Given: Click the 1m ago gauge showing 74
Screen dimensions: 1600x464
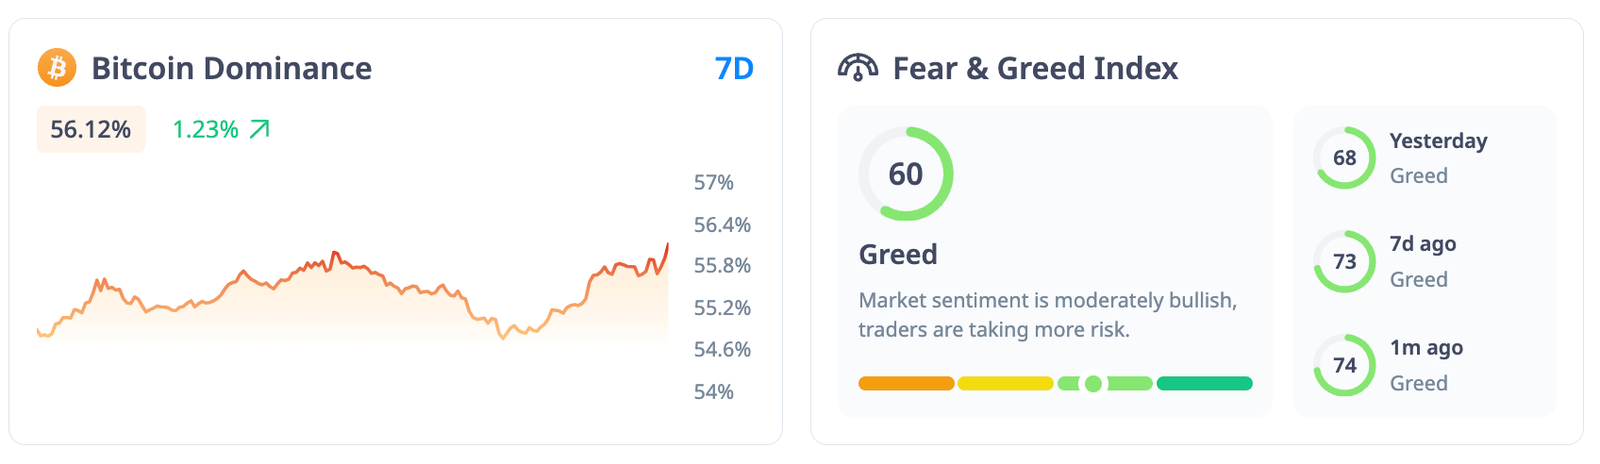Looking at the screenshot, I should point(1344,365).
